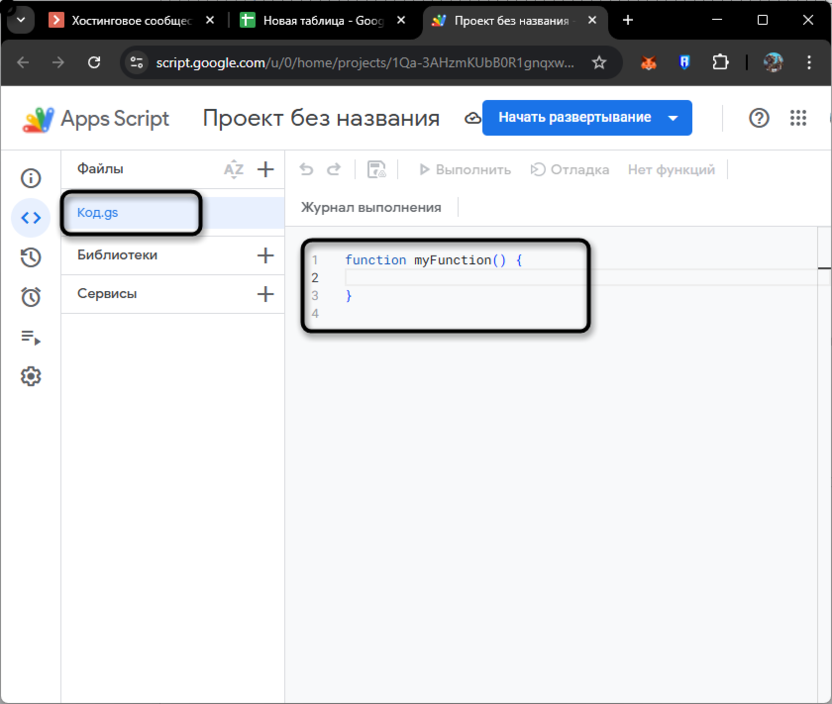
Task: Open the Google apps grid
Action: pos(798,118)
